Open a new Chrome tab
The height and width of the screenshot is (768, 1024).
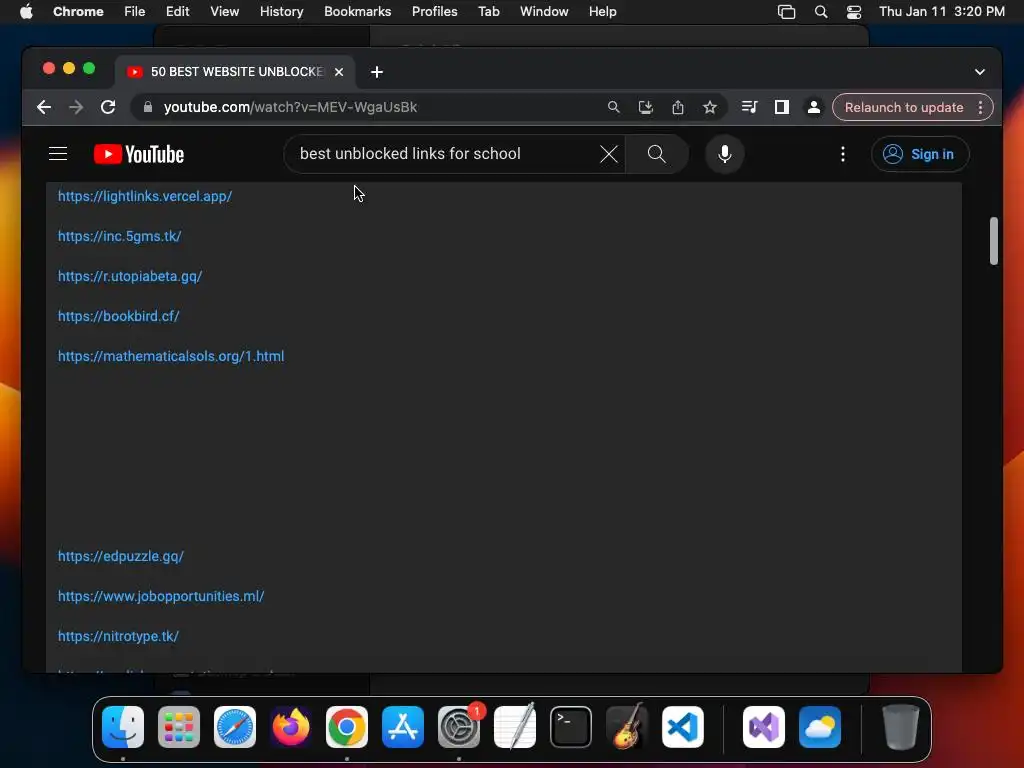pyautogui.click(x=377, y=72)
